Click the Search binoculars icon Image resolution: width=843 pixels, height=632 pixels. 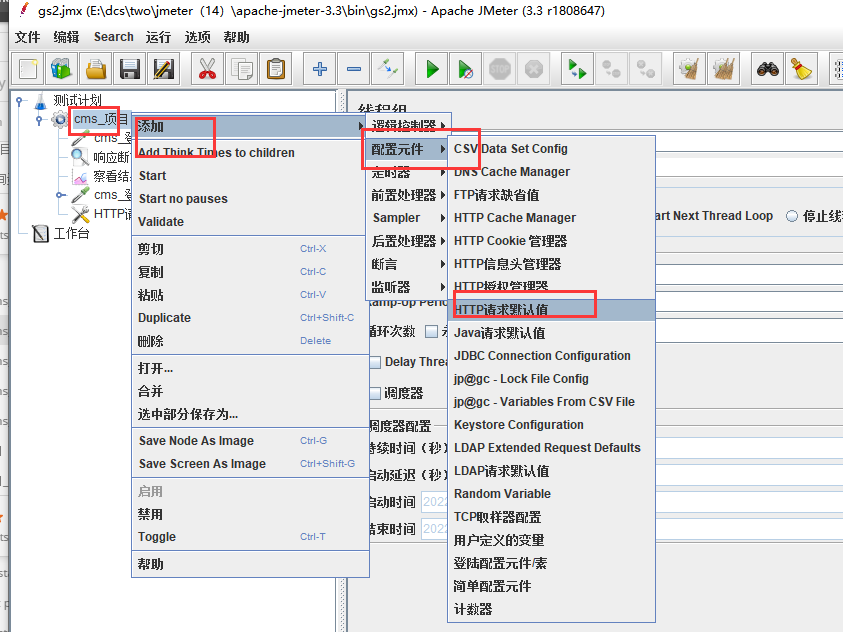tap(767, 69)
